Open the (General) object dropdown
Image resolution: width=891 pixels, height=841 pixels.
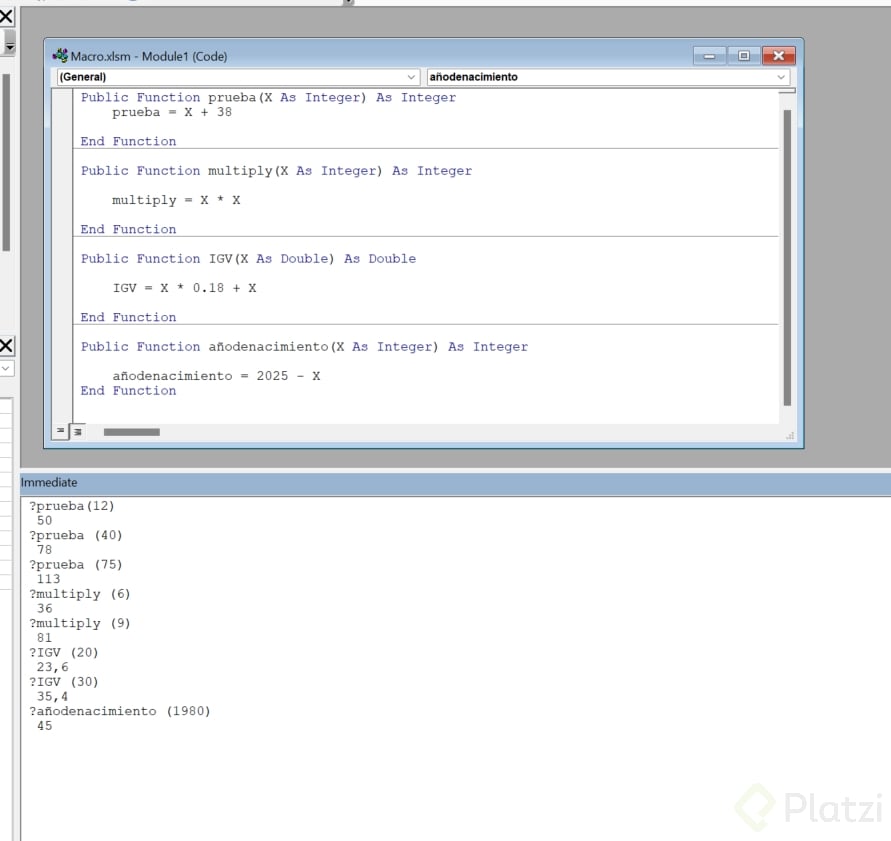coord(238,77)
